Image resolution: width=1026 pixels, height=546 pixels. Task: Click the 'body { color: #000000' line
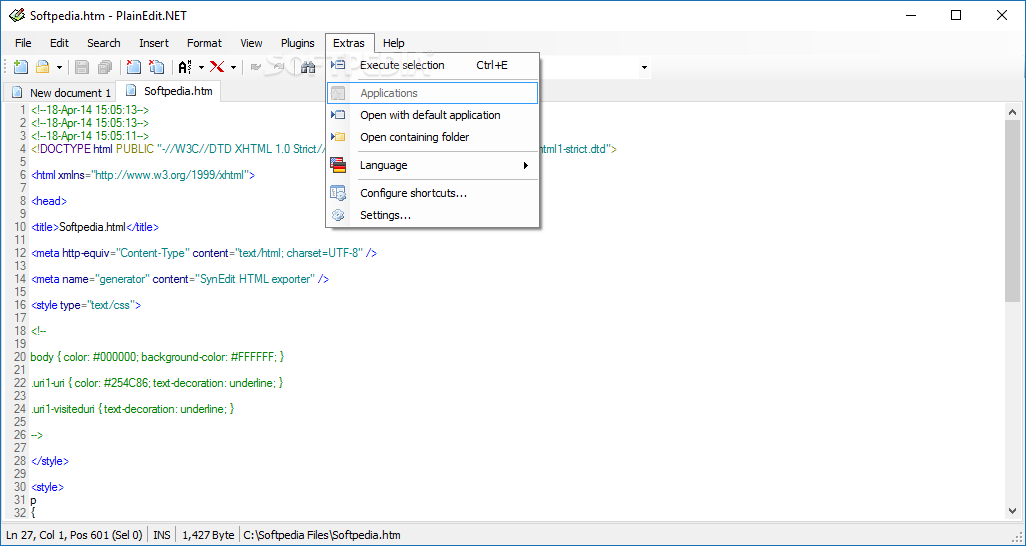pos(157,357)
